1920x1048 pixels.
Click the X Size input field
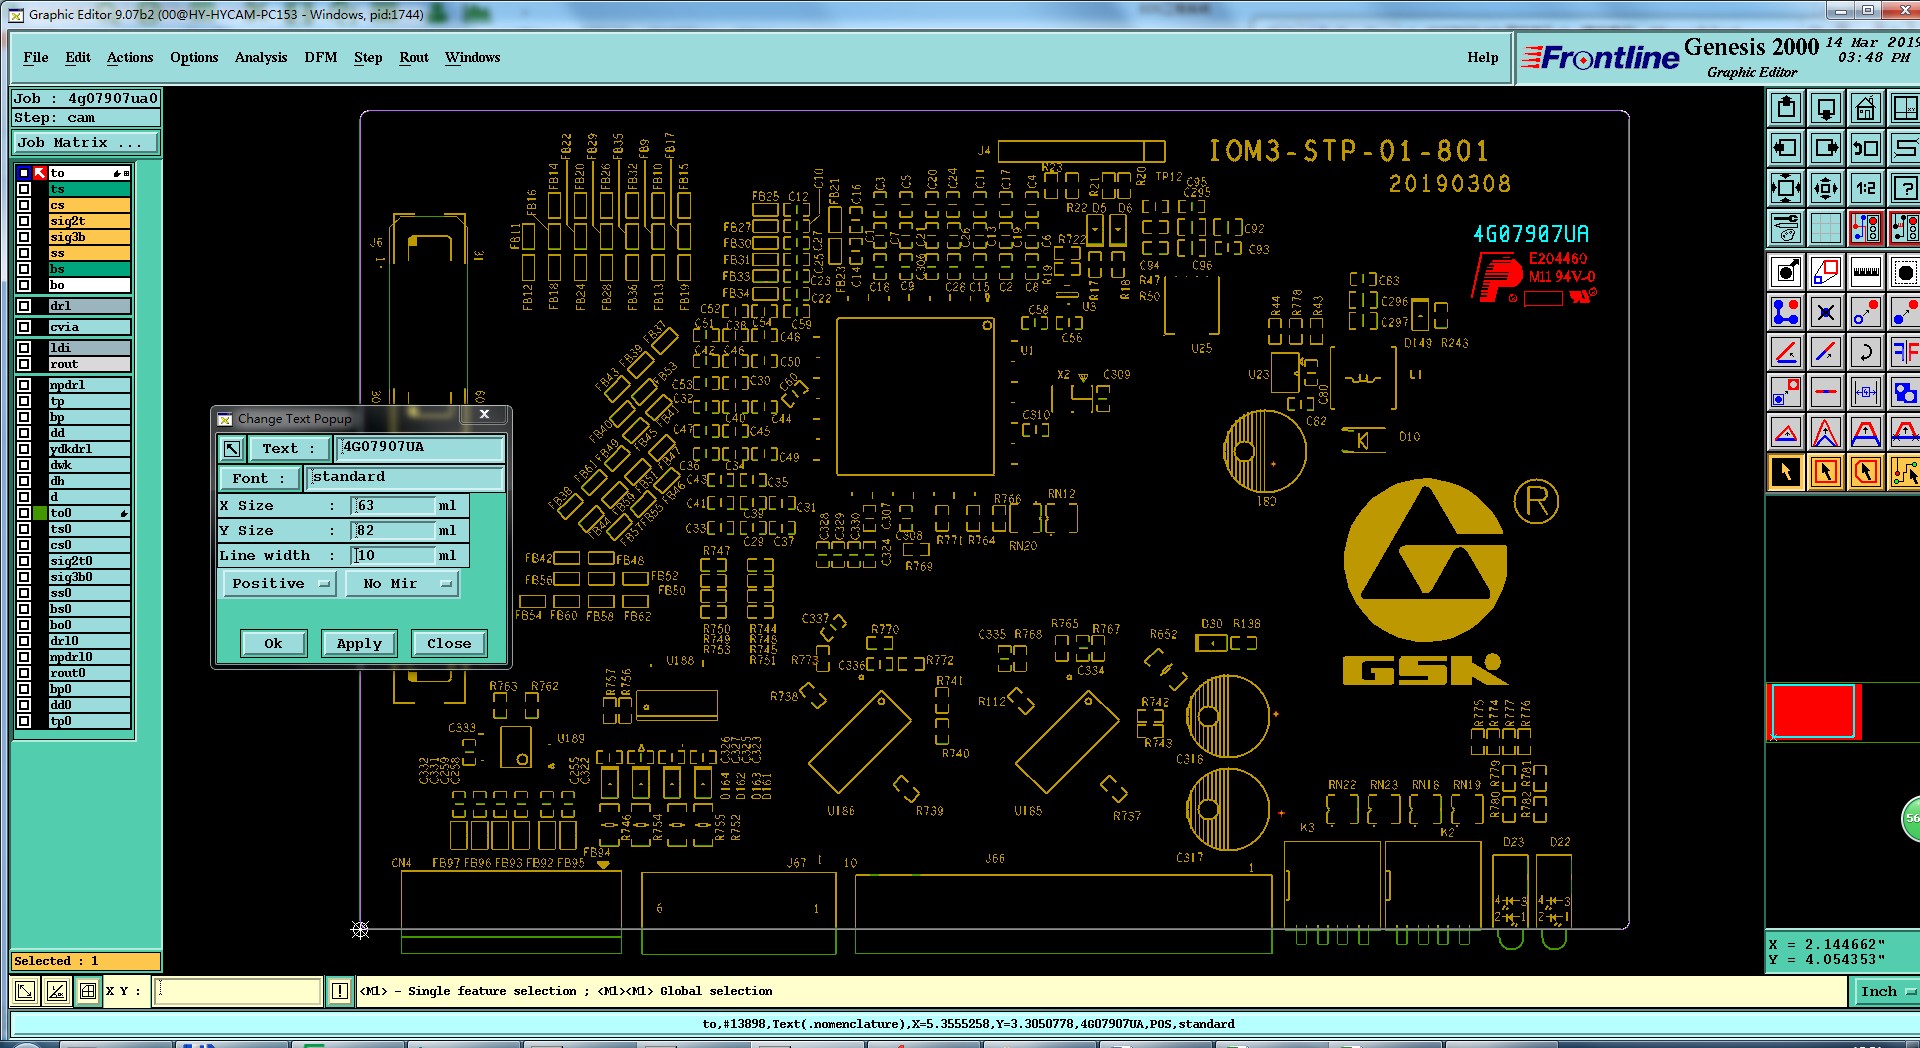tap(394, 506)
